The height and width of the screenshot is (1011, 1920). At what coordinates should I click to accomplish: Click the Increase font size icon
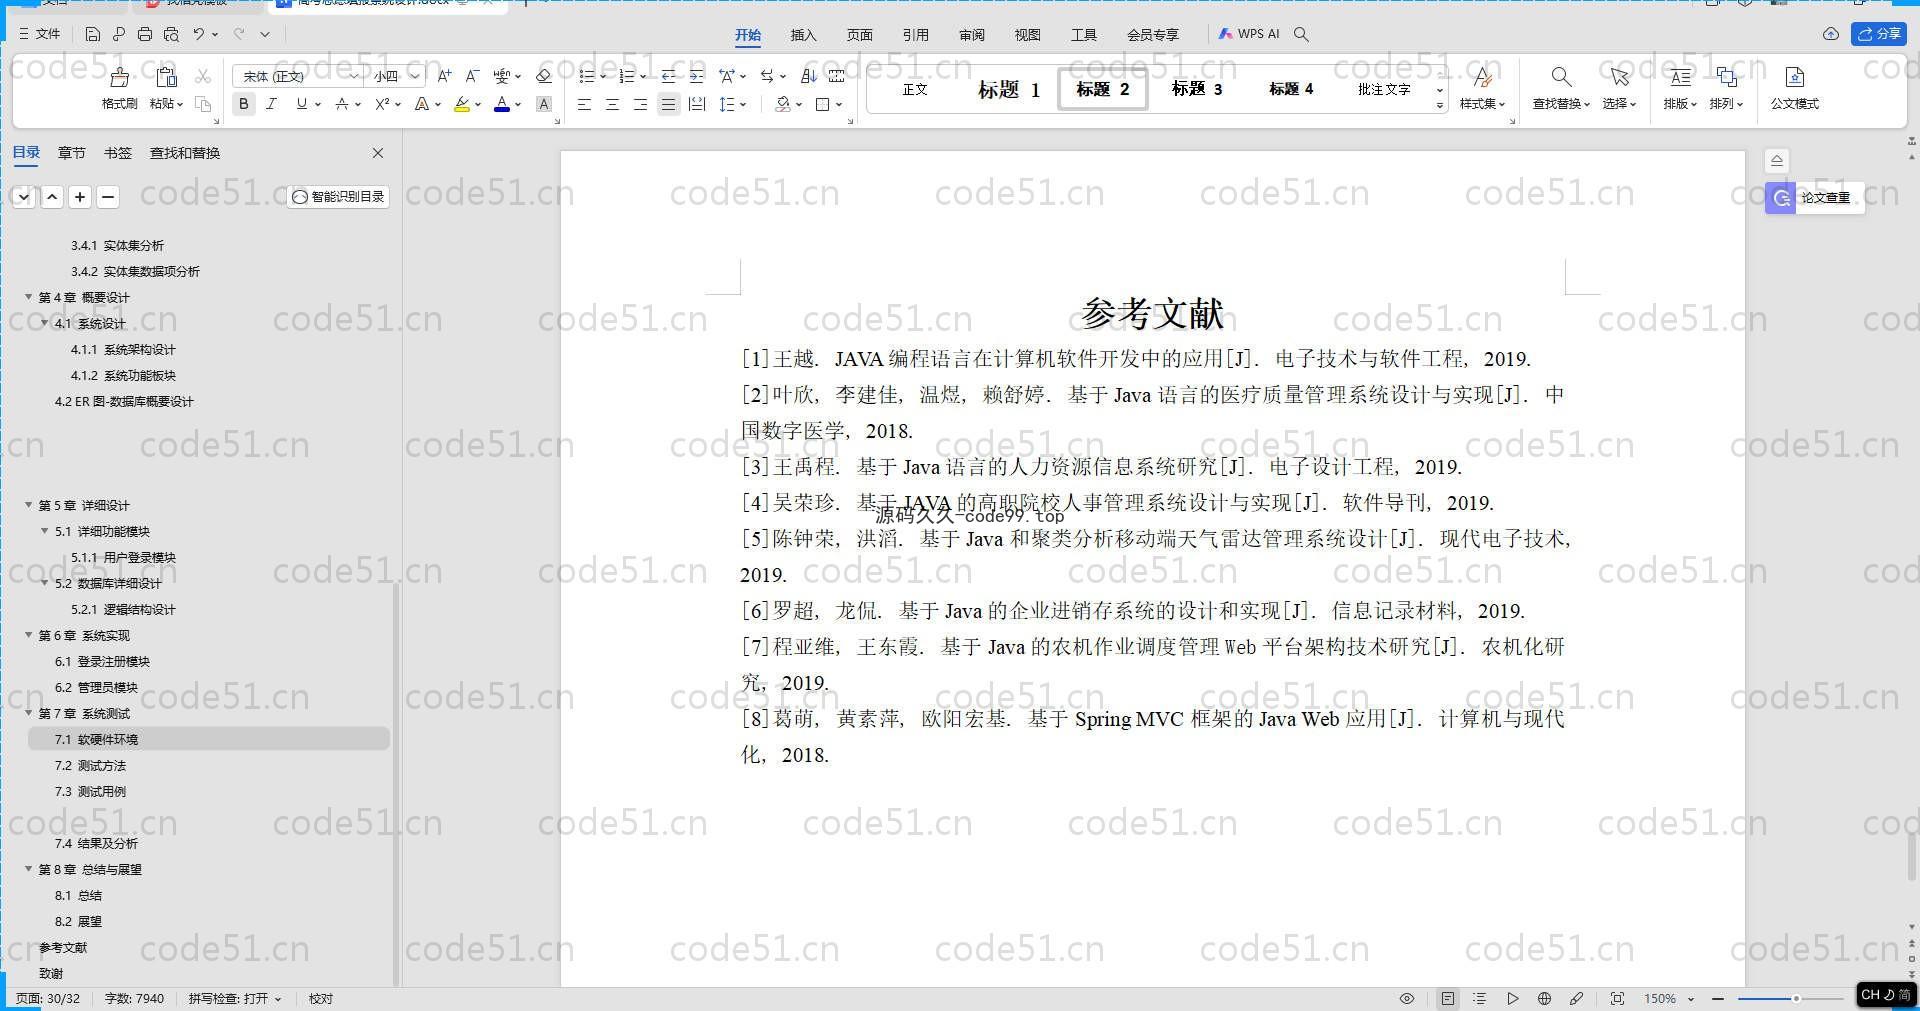coord(445,76)
